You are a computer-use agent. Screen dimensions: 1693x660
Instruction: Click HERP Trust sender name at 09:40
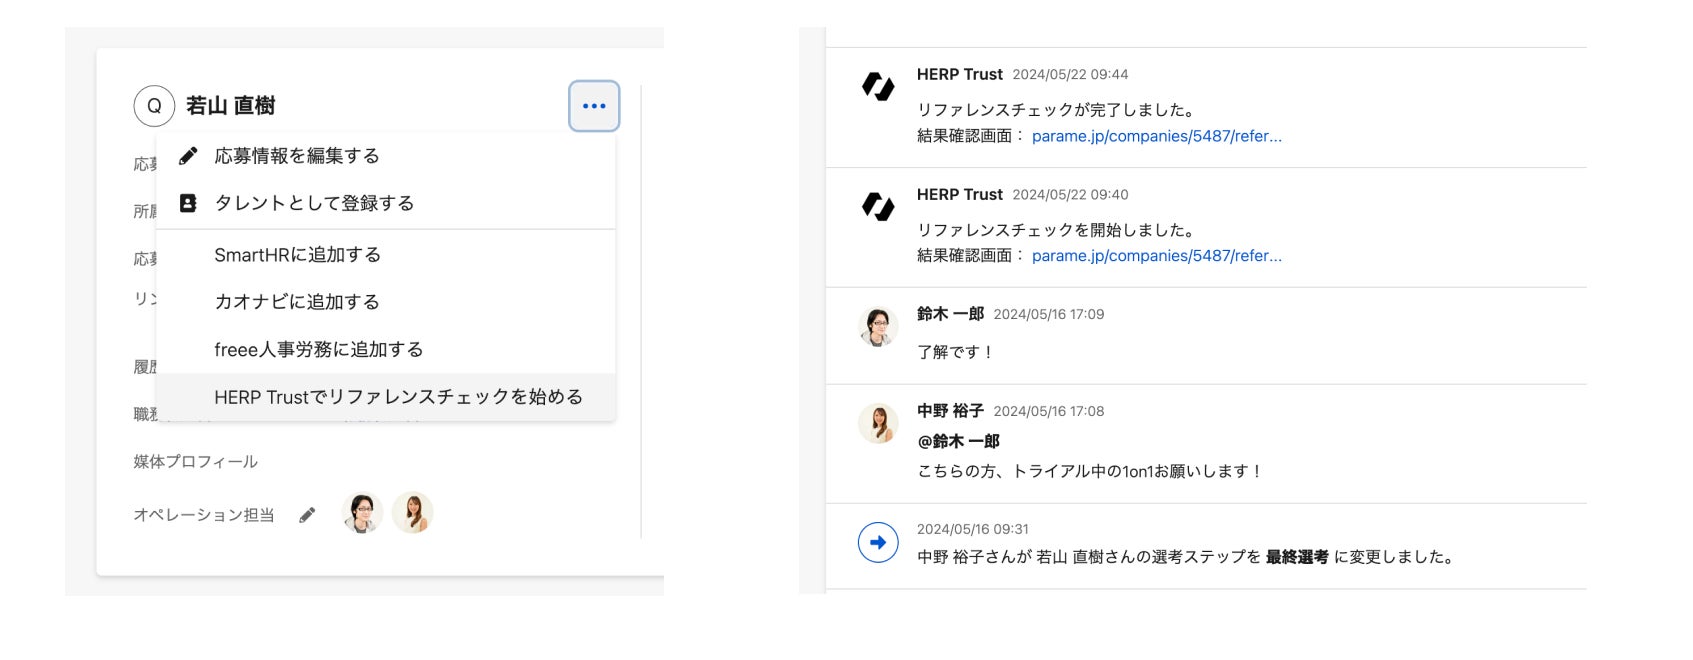coord(960,195)
